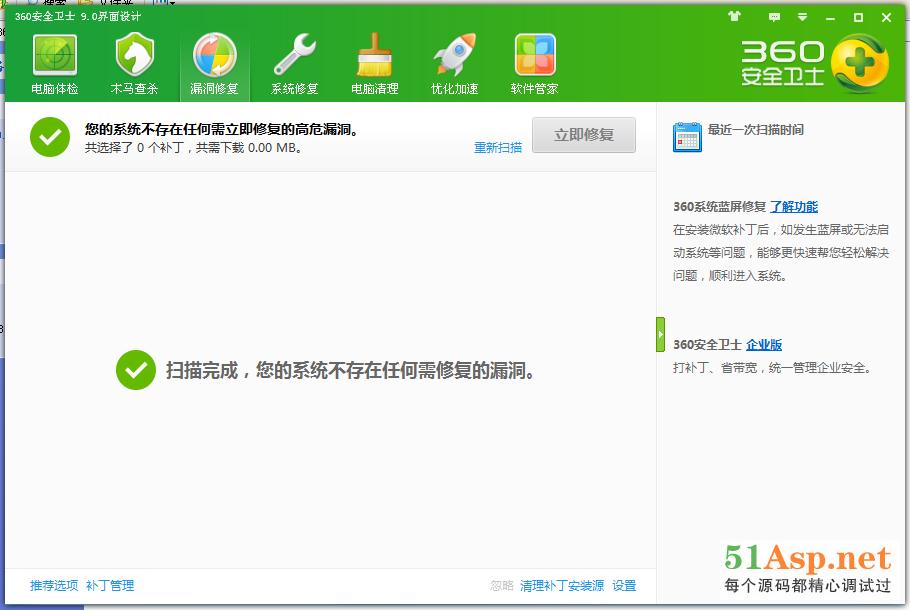This screenshot has height=610, width=910.
Task: Click the text 您的系统不存在任何需立即修复的高危漏洞
Action: pos(221,129)
